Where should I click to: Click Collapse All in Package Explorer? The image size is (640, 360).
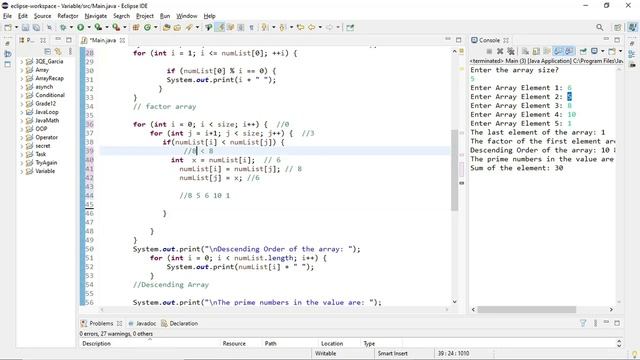click(x=47, y=51)
